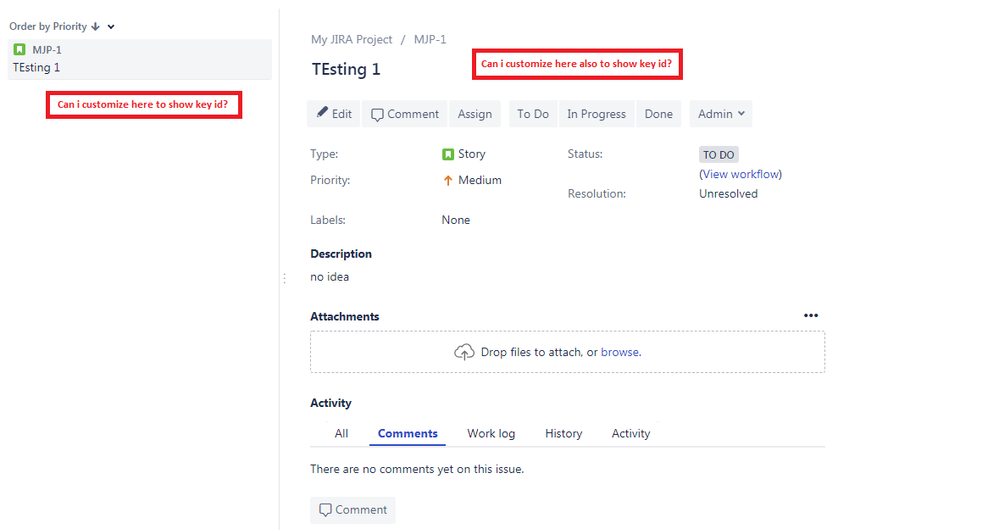Switch to the Comments tab
The height and width of the screenshot is (530, 999).
tap(408, 433)
